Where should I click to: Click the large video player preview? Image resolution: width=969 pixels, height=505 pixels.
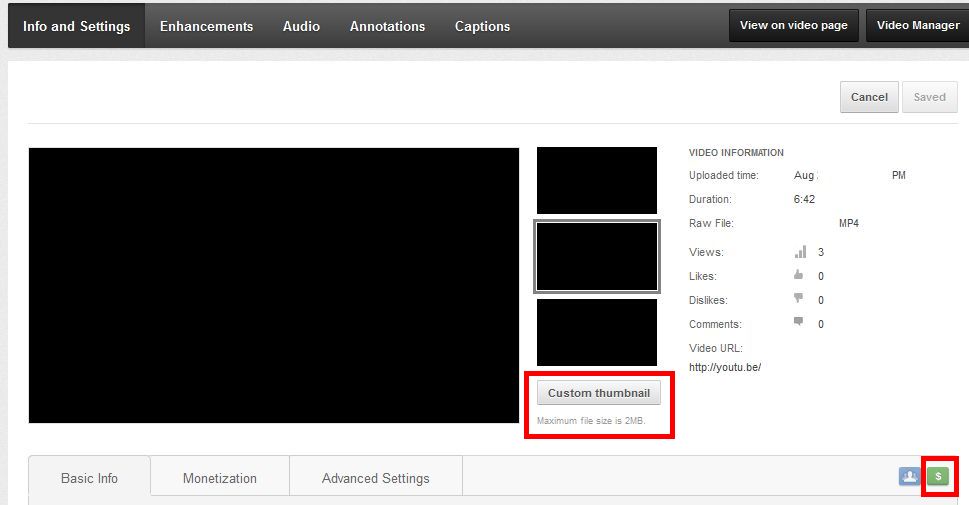click(x=274, y=286)
